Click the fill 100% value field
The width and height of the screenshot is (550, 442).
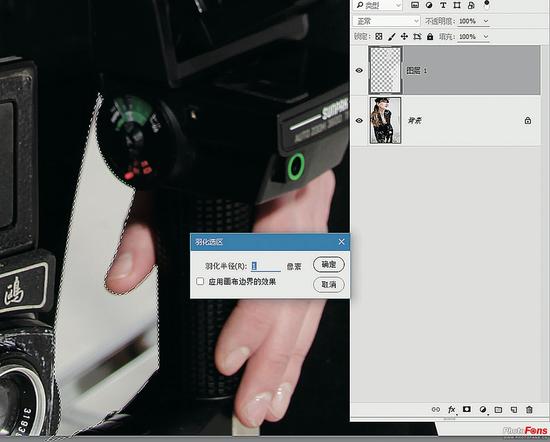[469, 36]
